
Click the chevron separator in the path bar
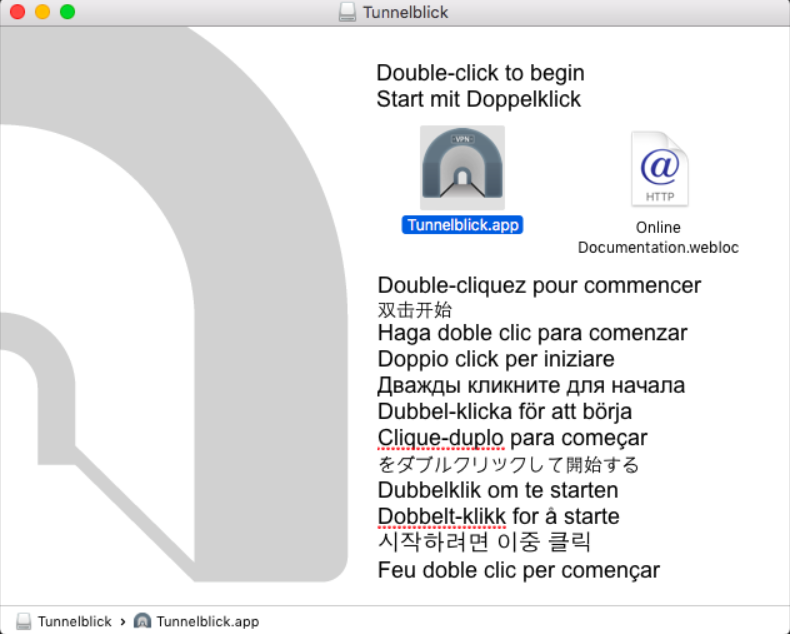122,621
